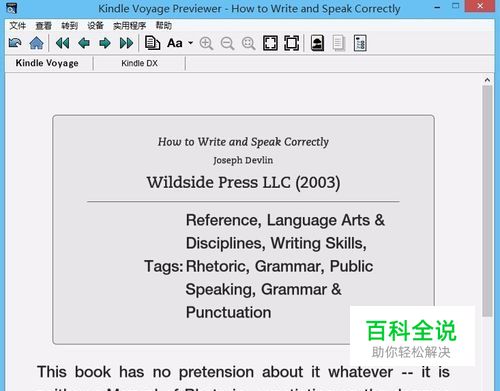The height and width of the screenshot is (391, 500).
Task: Click the fit-to-frame view icon
Action: pos(292,43)
